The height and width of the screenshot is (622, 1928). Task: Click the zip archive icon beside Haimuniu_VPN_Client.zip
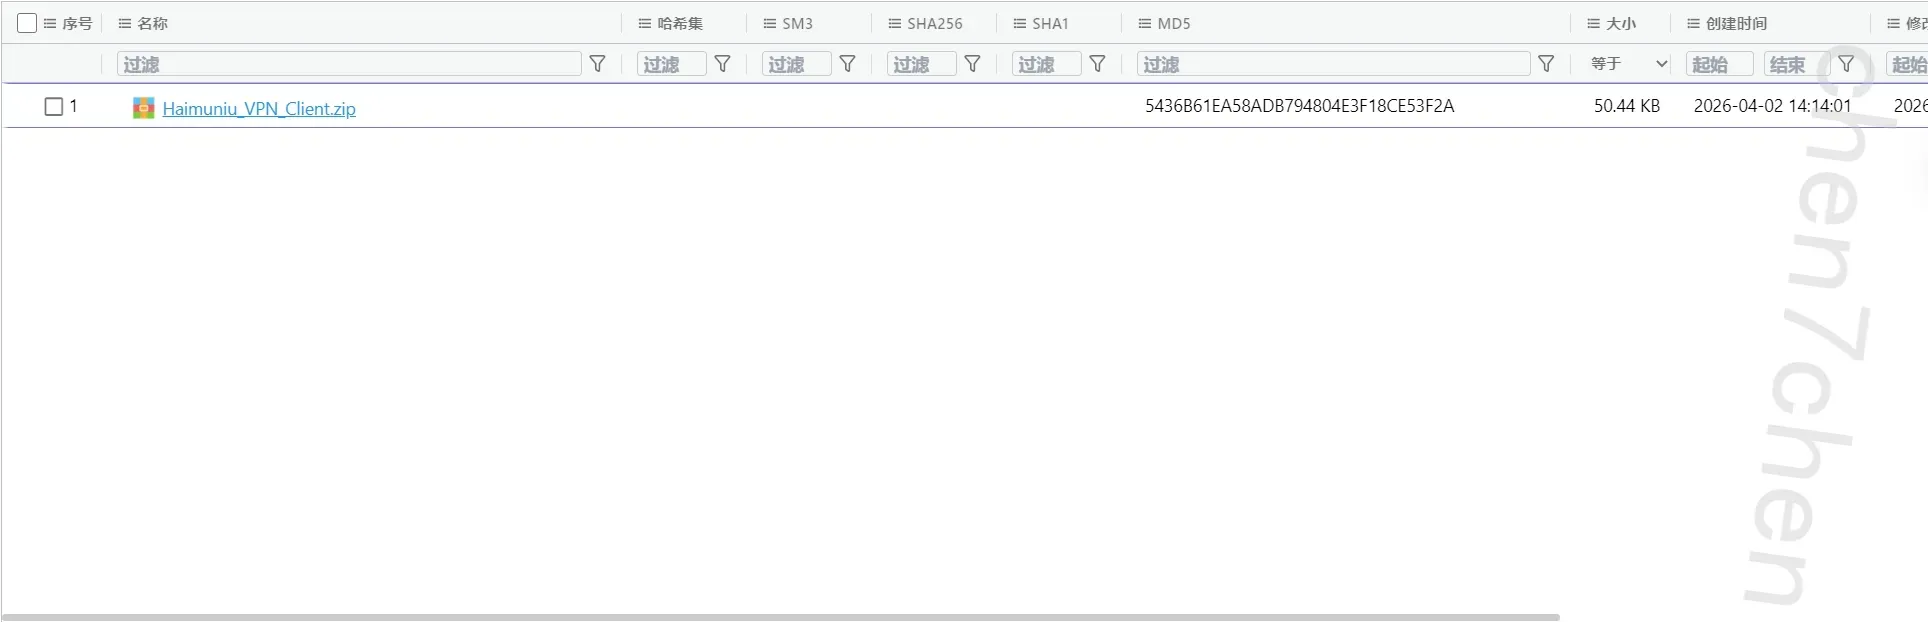pos(144,108)
